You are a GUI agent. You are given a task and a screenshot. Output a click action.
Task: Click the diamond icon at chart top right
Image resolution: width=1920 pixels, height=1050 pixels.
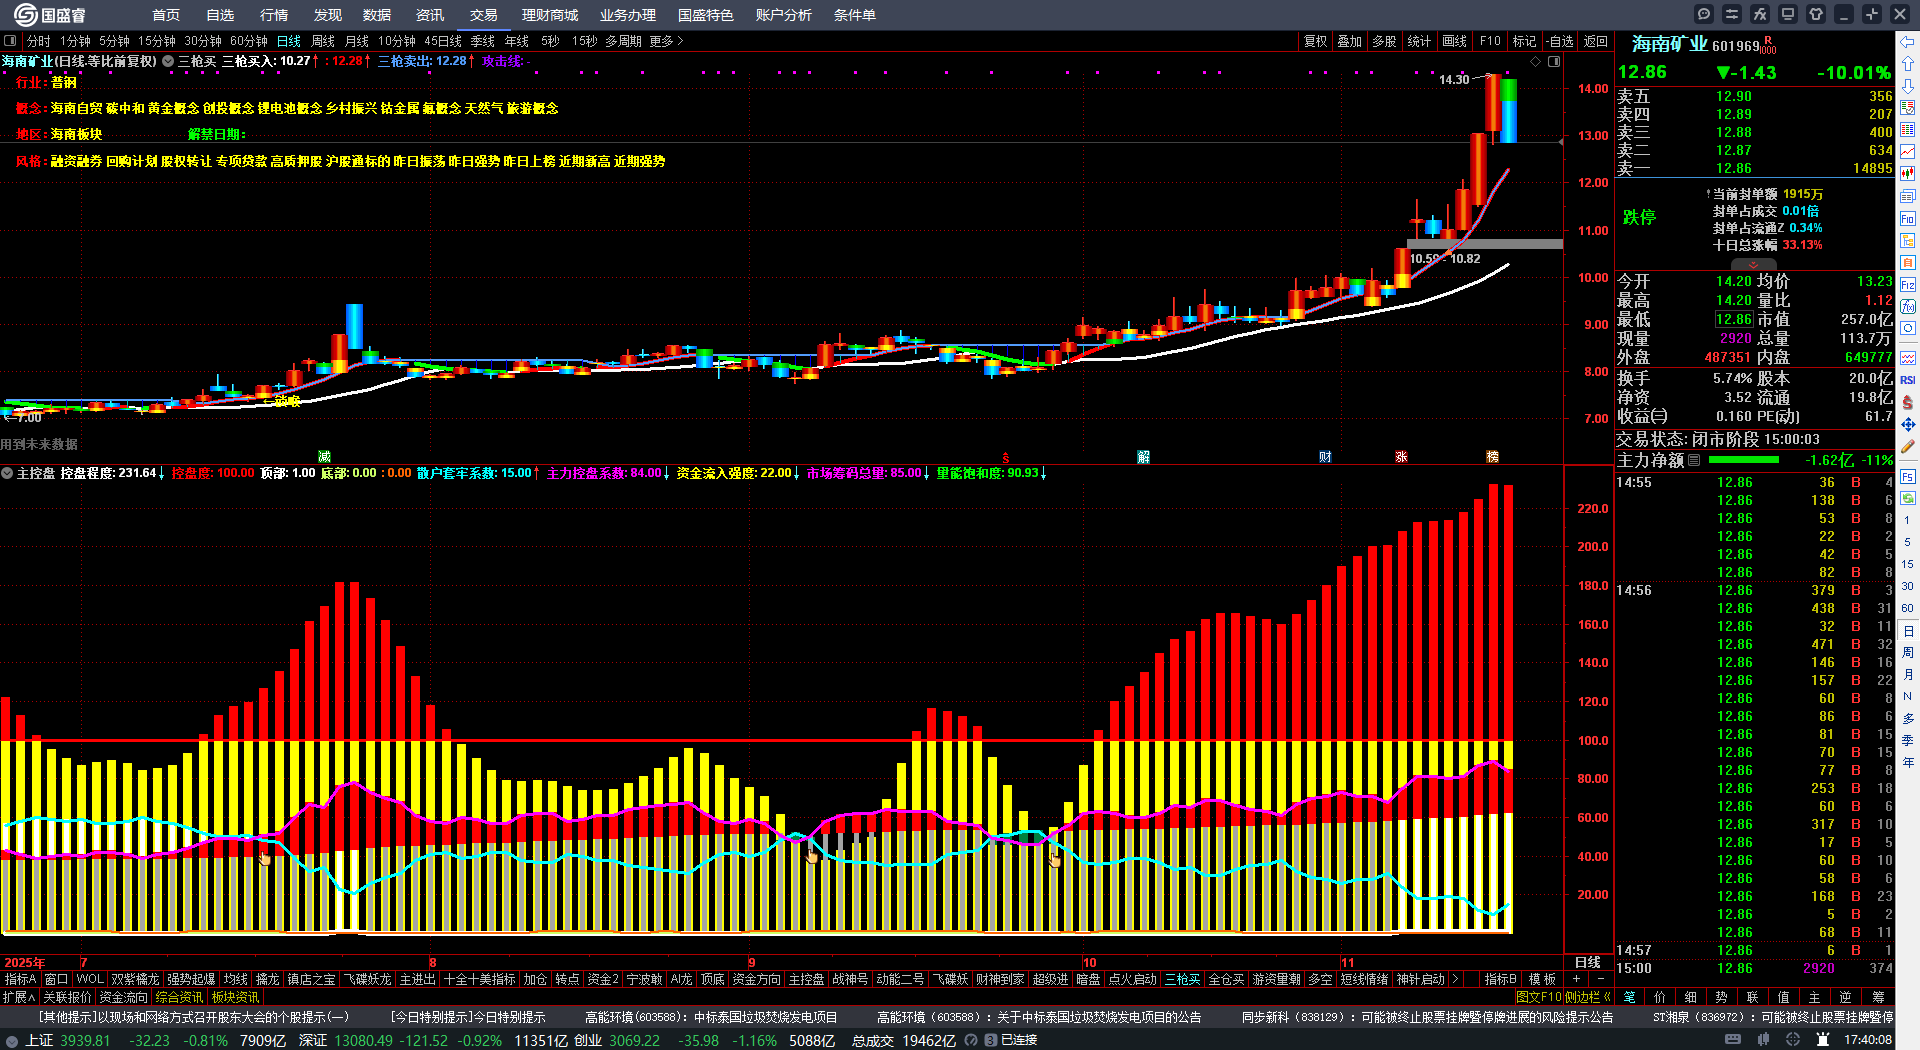point(1536,62)
